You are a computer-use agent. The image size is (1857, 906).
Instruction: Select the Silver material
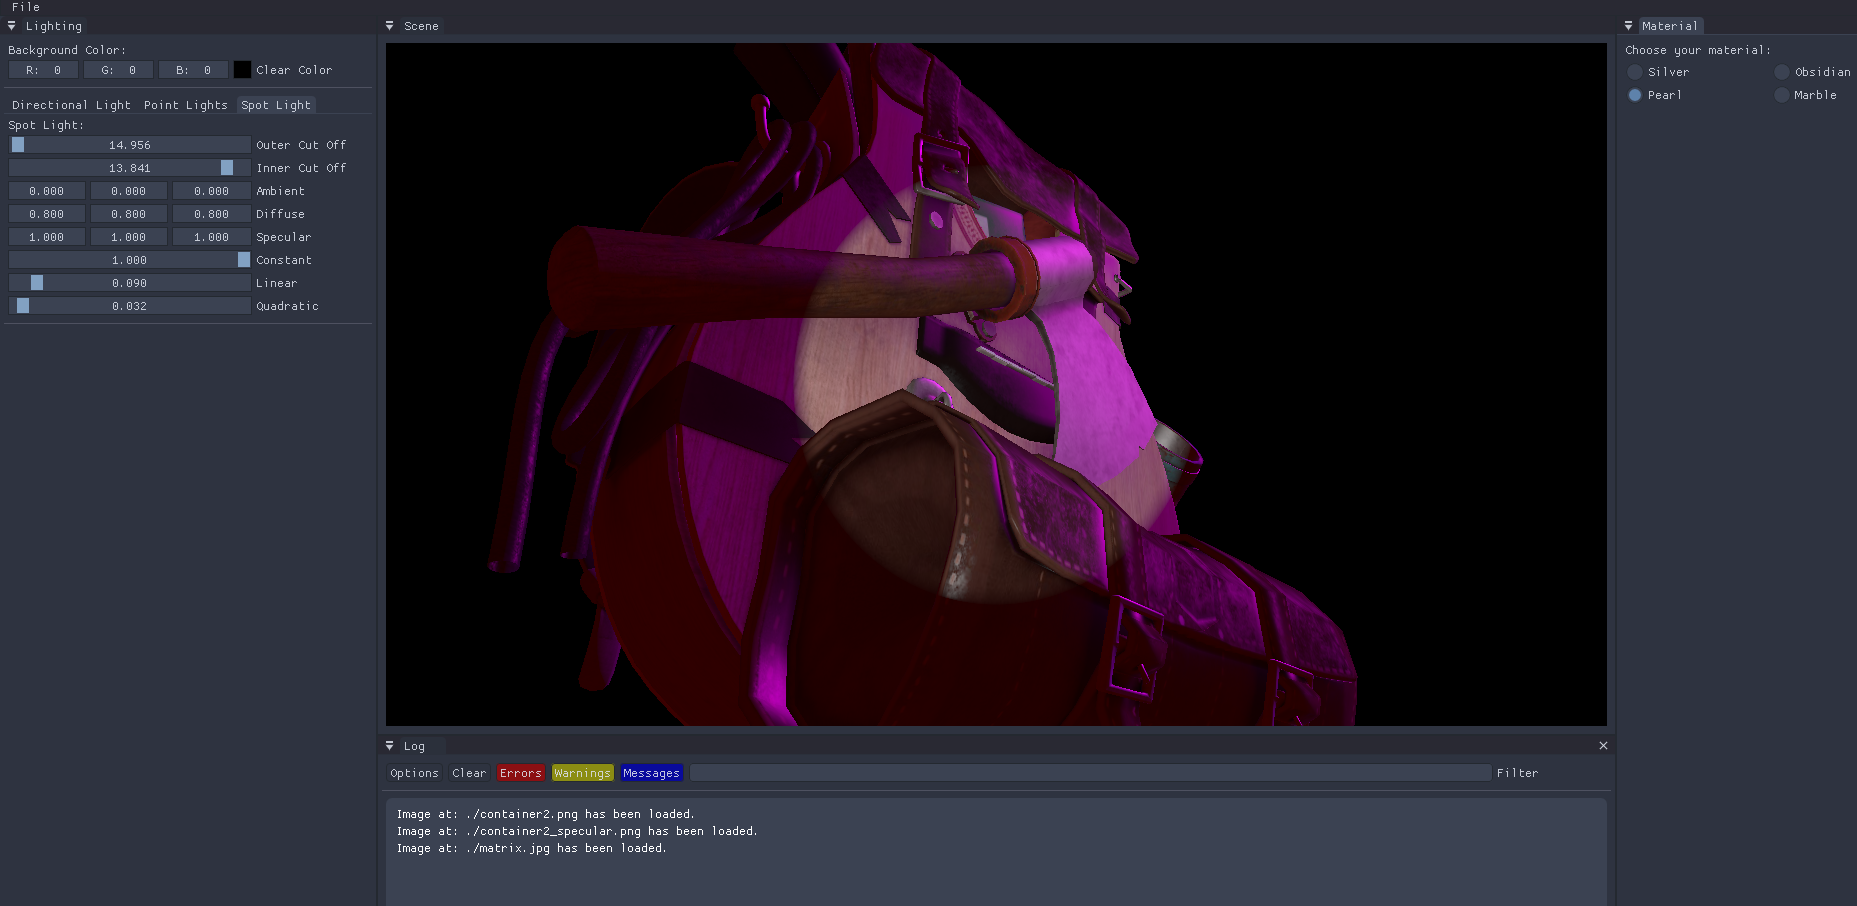(x=1635, y=72)
